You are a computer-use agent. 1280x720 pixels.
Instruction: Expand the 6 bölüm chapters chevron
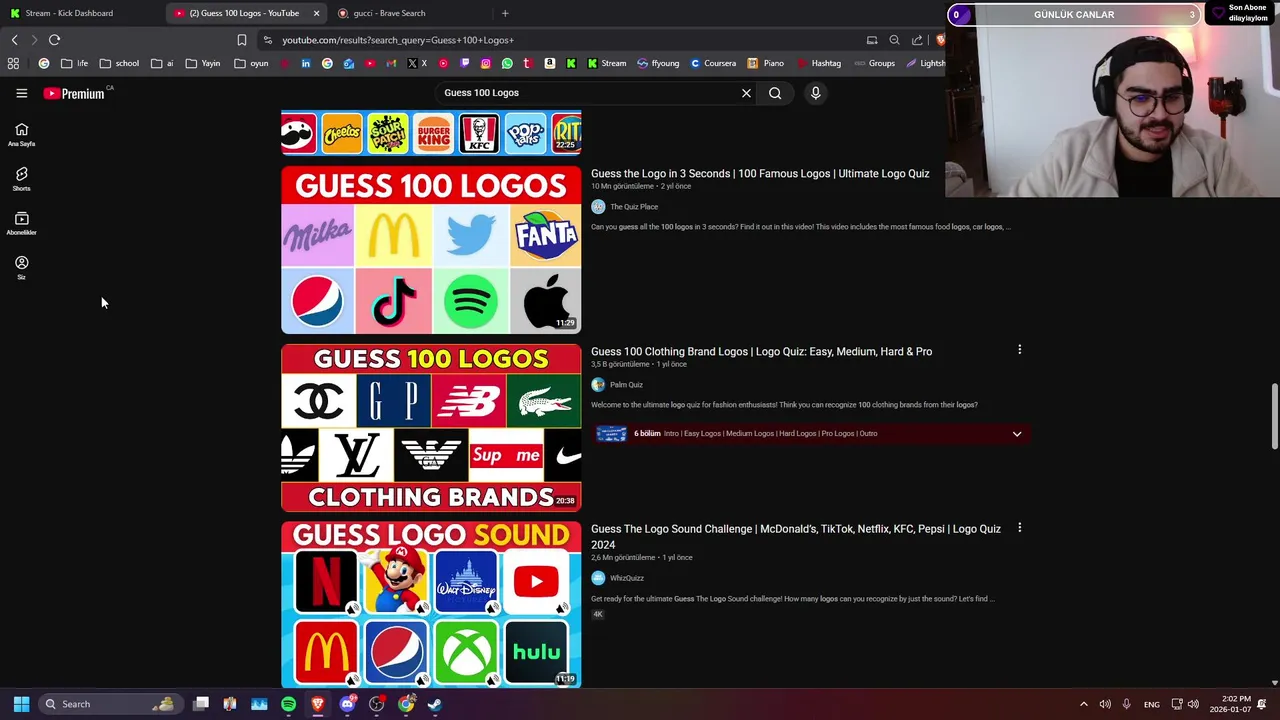(x=1017, y=434)
